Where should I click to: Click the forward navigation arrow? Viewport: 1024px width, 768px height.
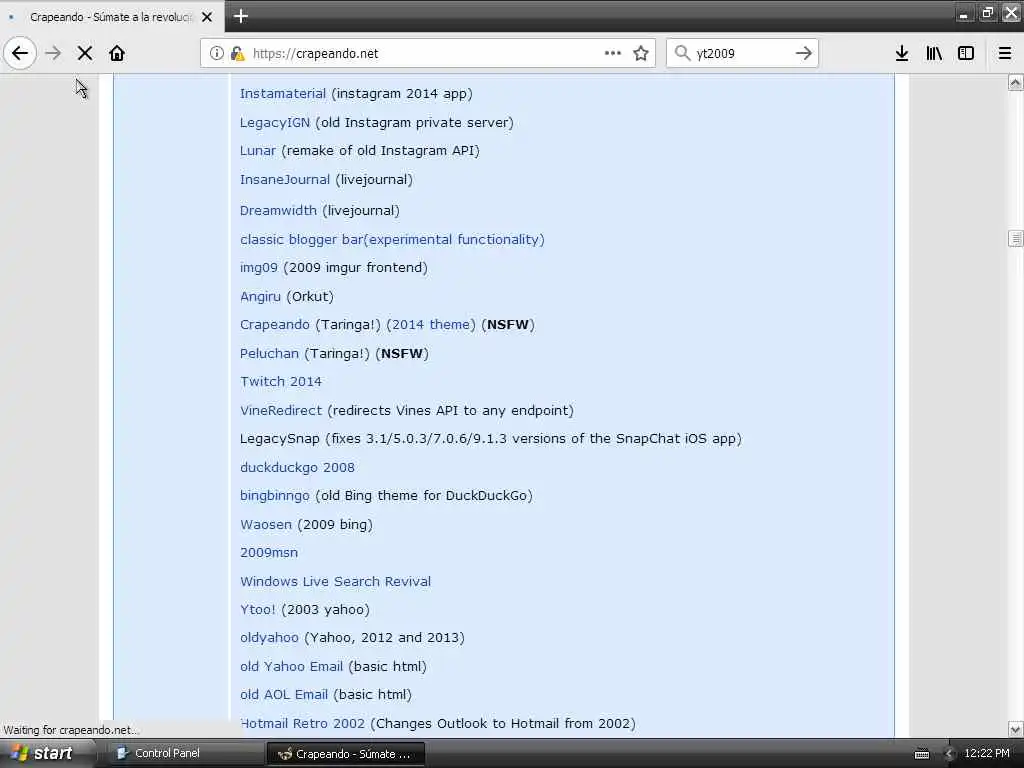[53, 53]
